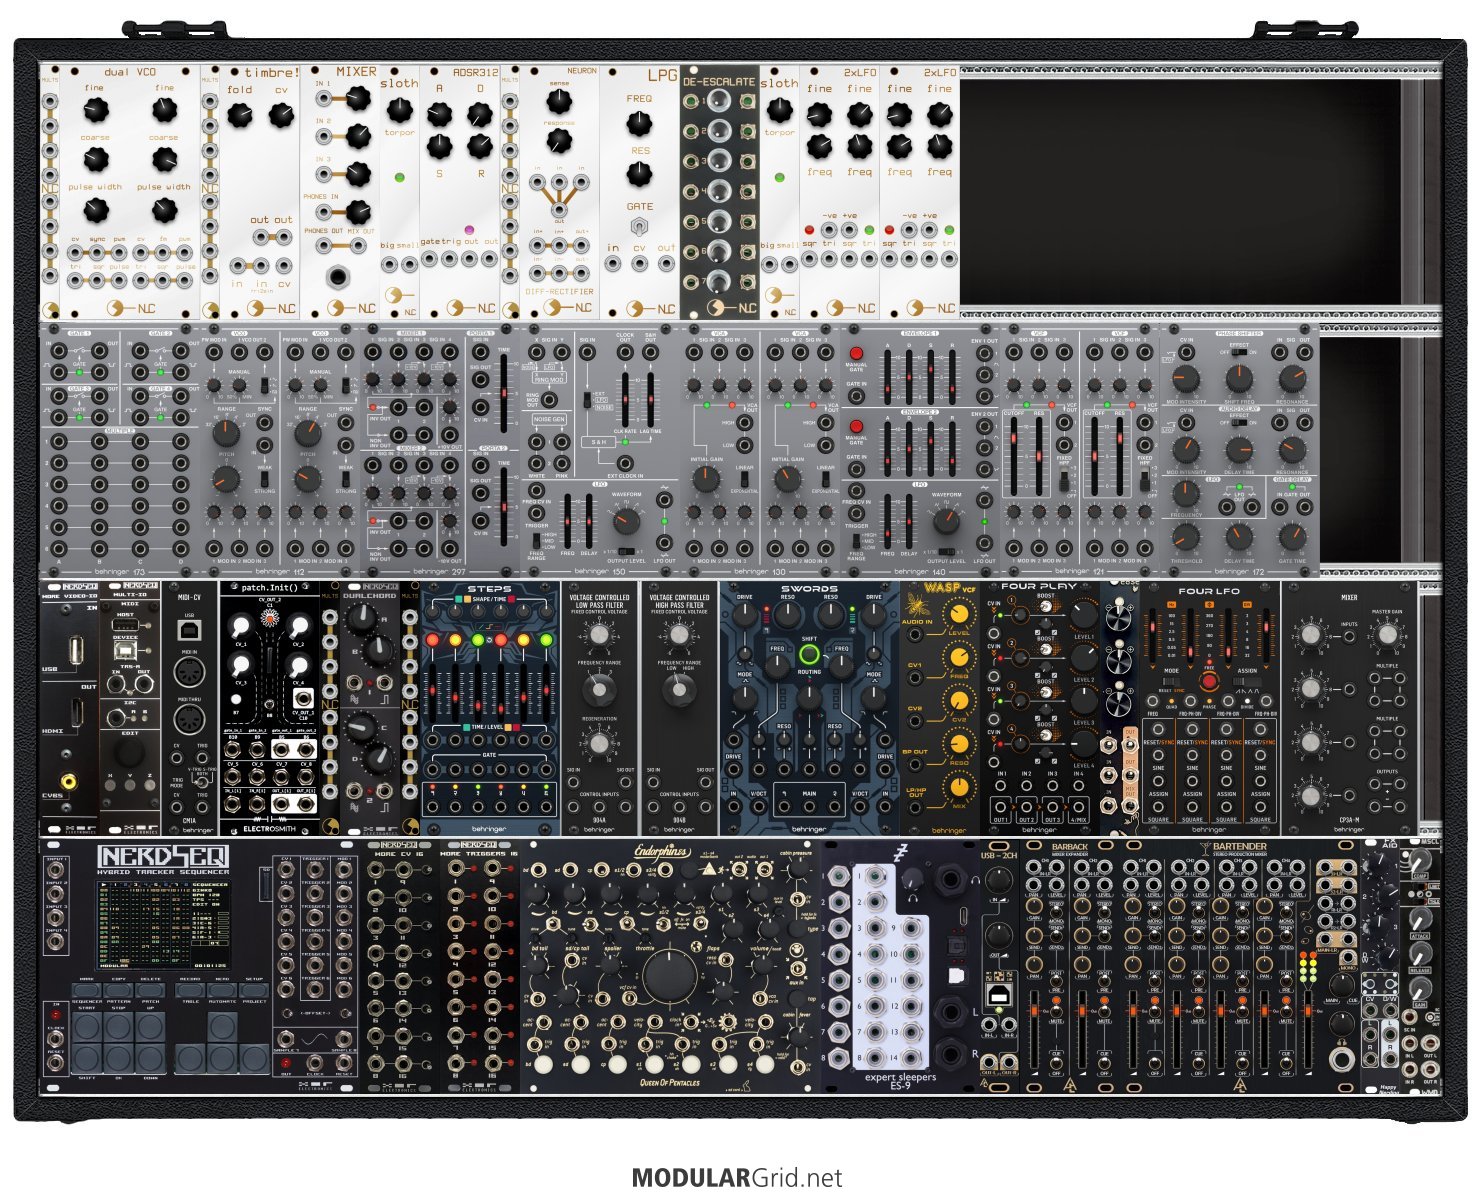Click Envelope 2 red Manual Gate button
This screenshot has height=1199, width=1475.
(x=856, y=426)
